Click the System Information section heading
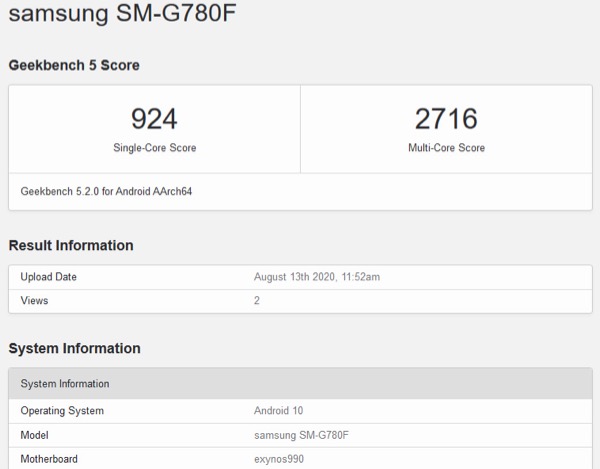600x469 pixels. (74, 348)
